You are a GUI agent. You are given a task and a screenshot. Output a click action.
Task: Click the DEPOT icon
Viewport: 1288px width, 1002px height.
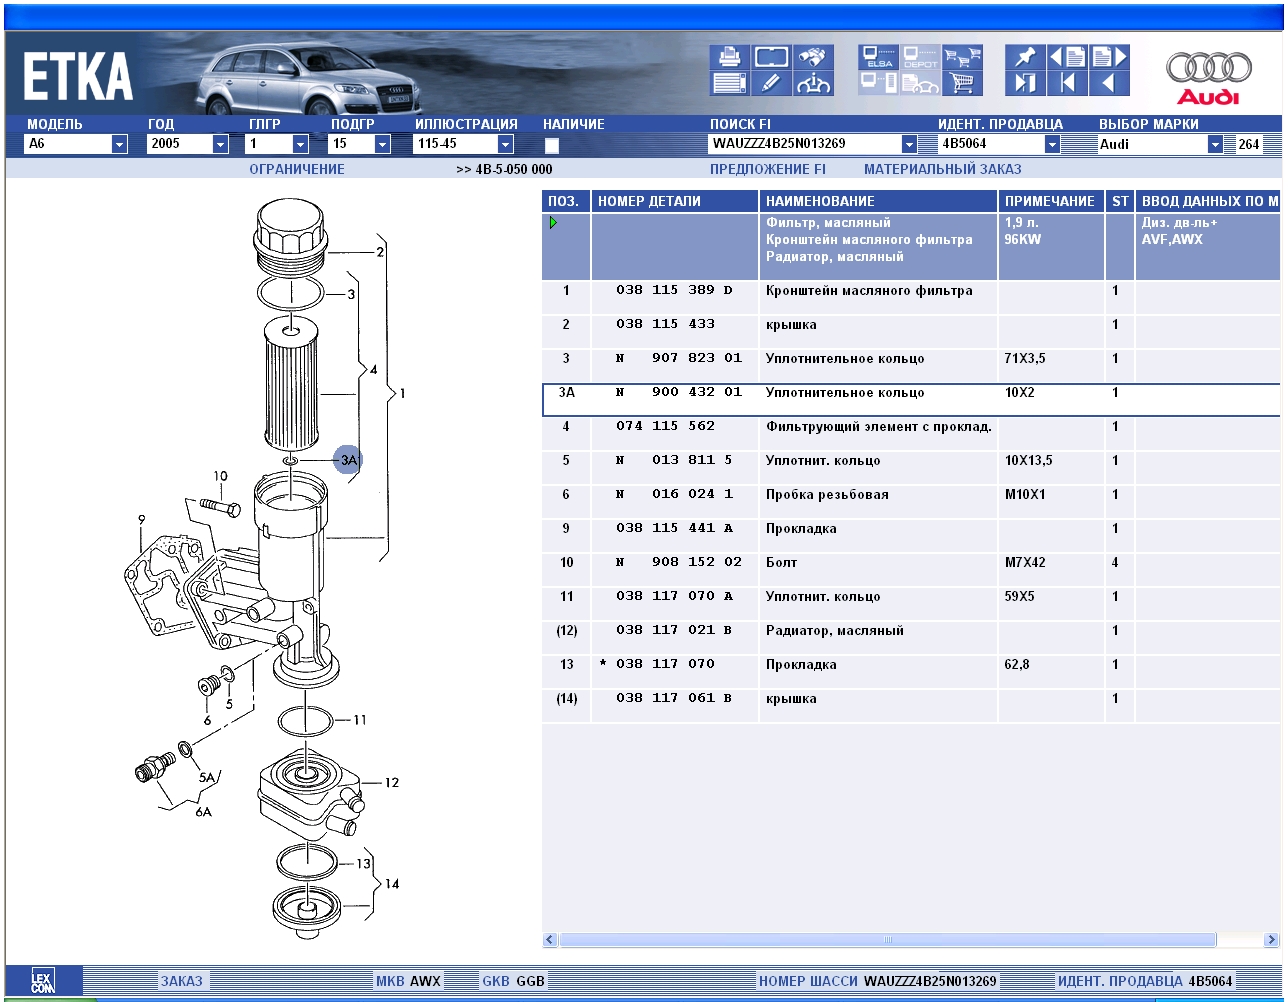click(x=921, y=57)
